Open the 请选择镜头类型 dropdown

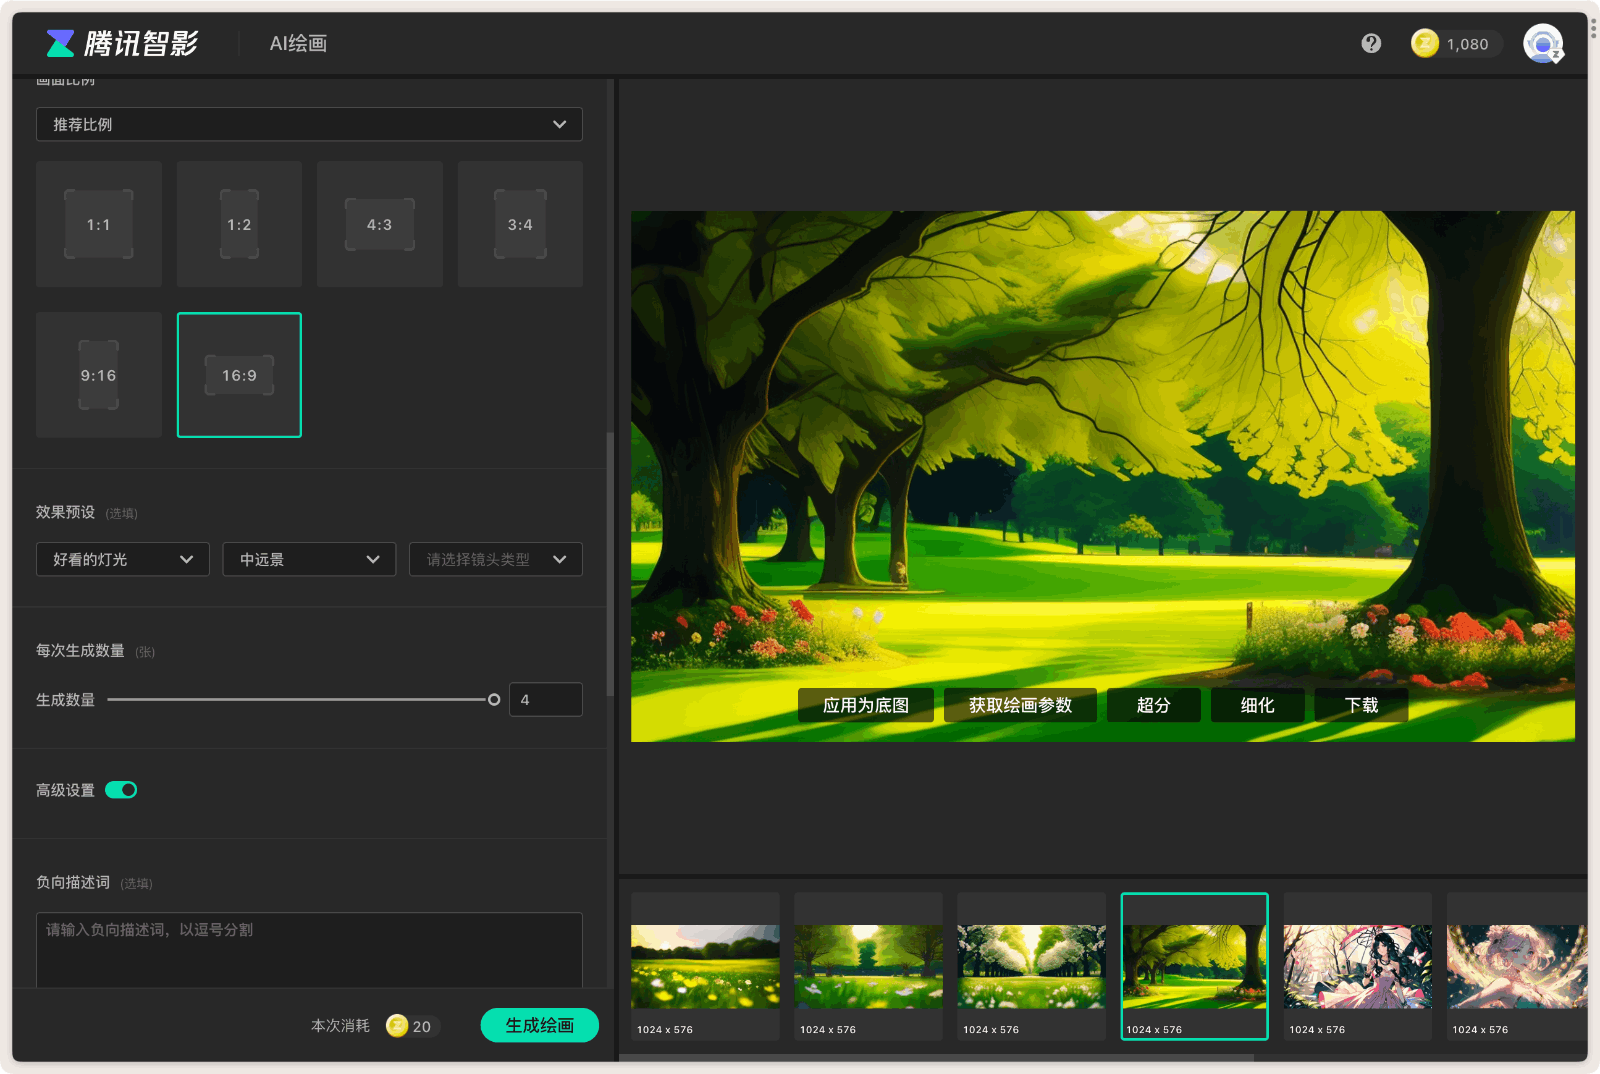(x=495, y=559)
